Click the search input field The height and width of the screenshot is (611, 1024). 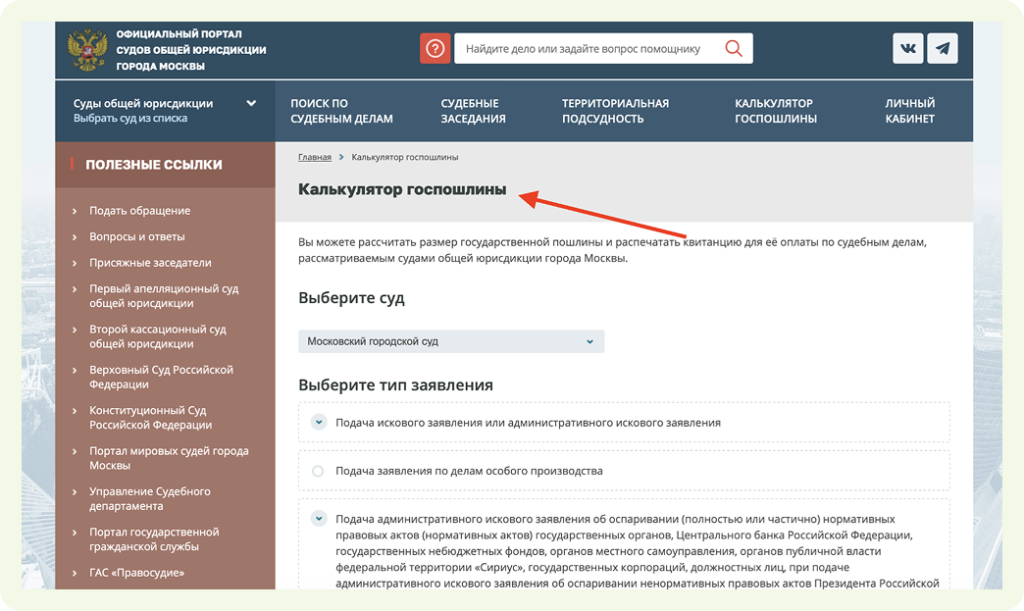coord(585,49)
